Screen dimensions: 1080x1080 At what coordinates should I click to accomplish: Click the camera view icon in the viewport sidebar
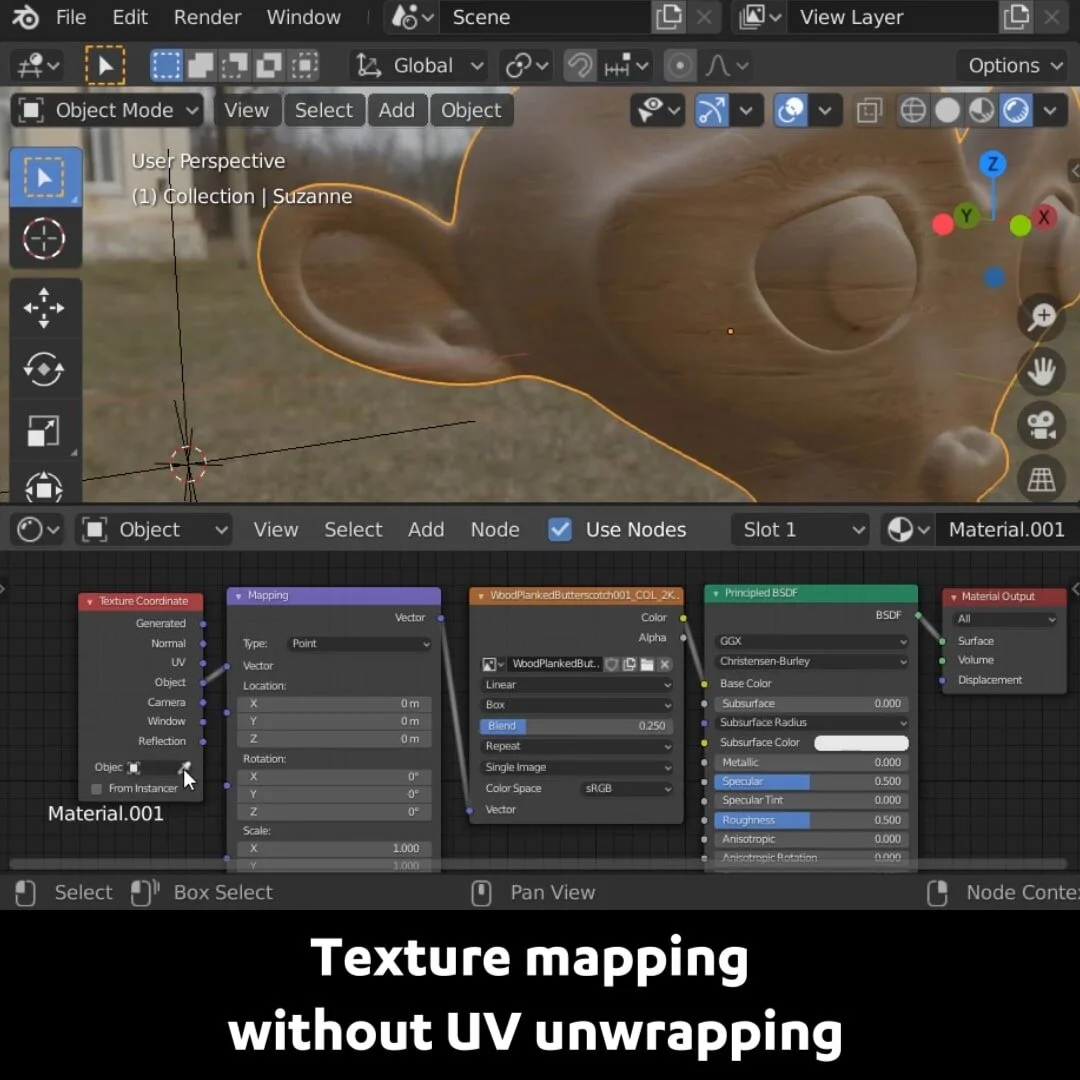click(x=1040, y=424)
